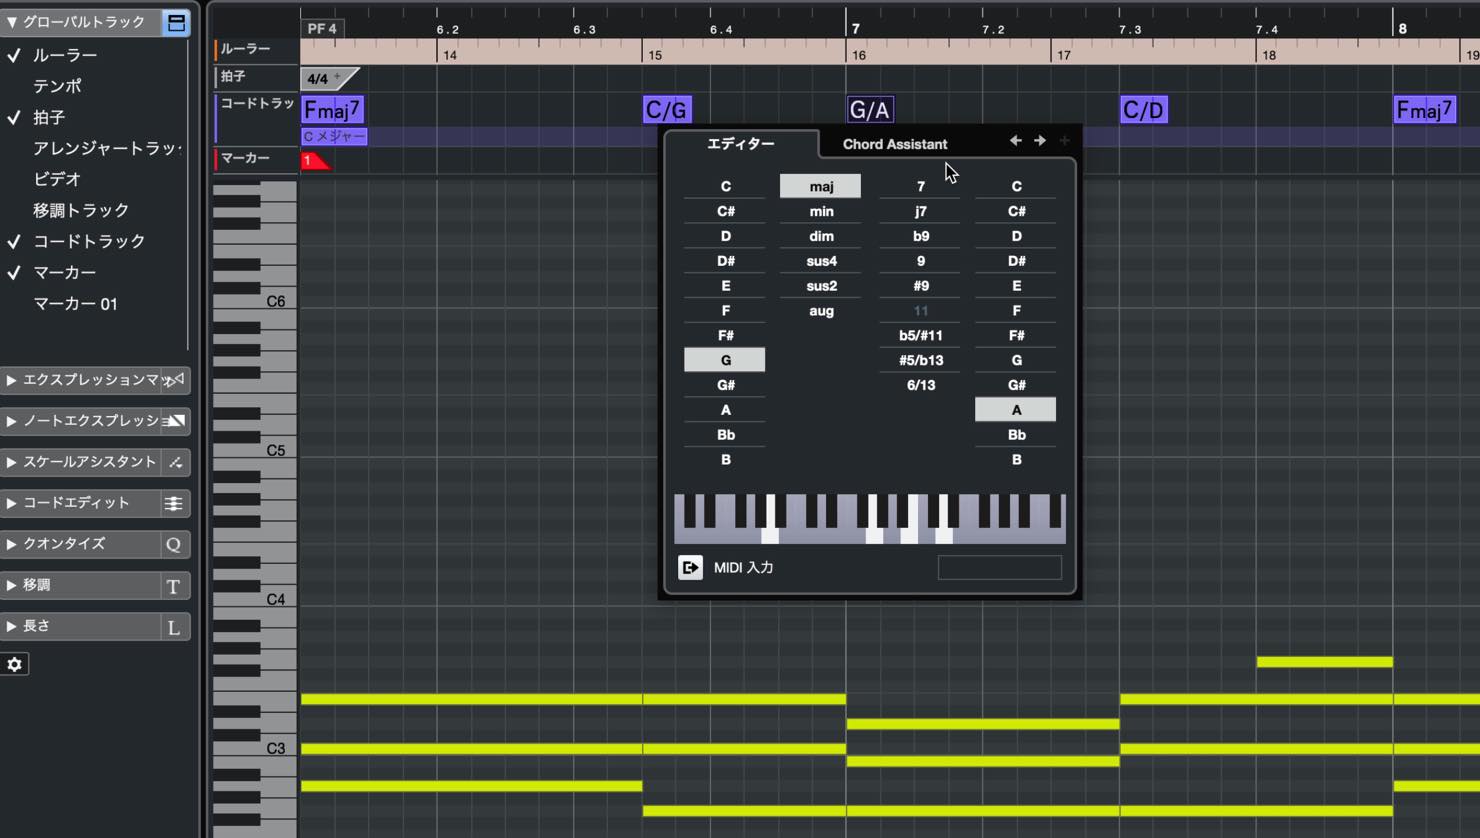Switch to the Chord Assistant tab

[895, 144]
